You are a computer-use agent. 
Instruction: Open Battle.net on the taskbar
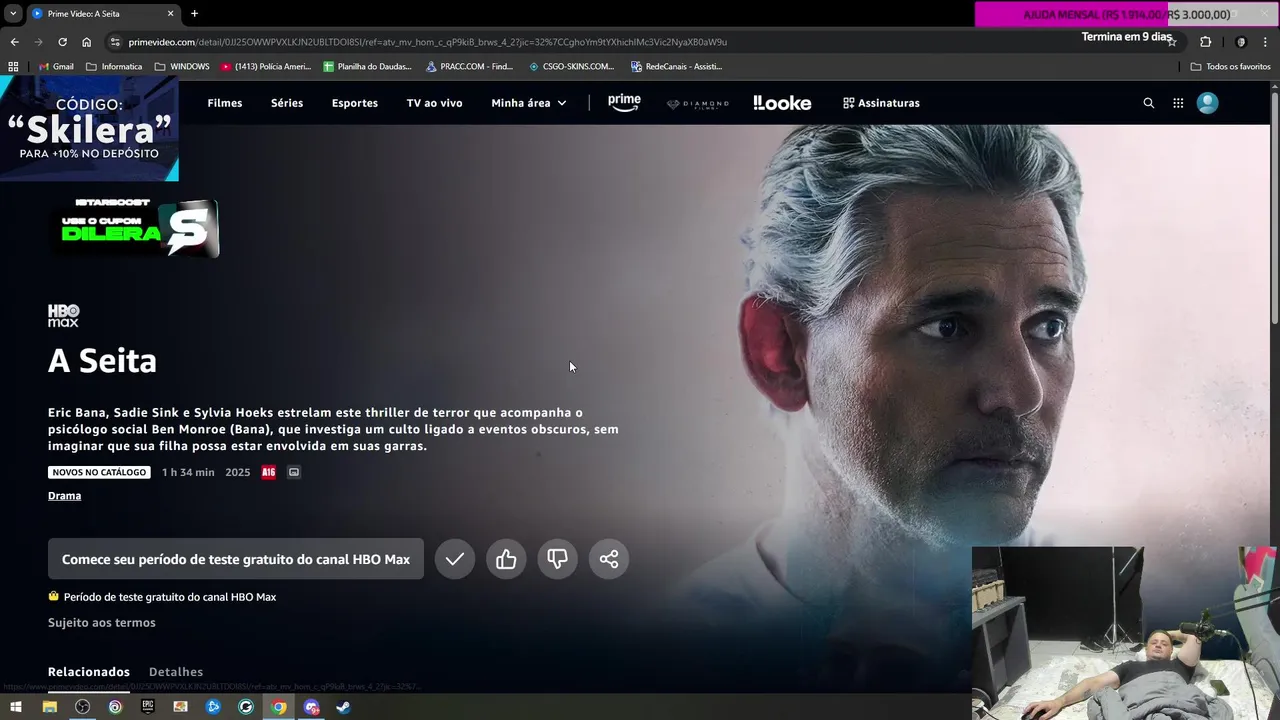pos(213,707)
